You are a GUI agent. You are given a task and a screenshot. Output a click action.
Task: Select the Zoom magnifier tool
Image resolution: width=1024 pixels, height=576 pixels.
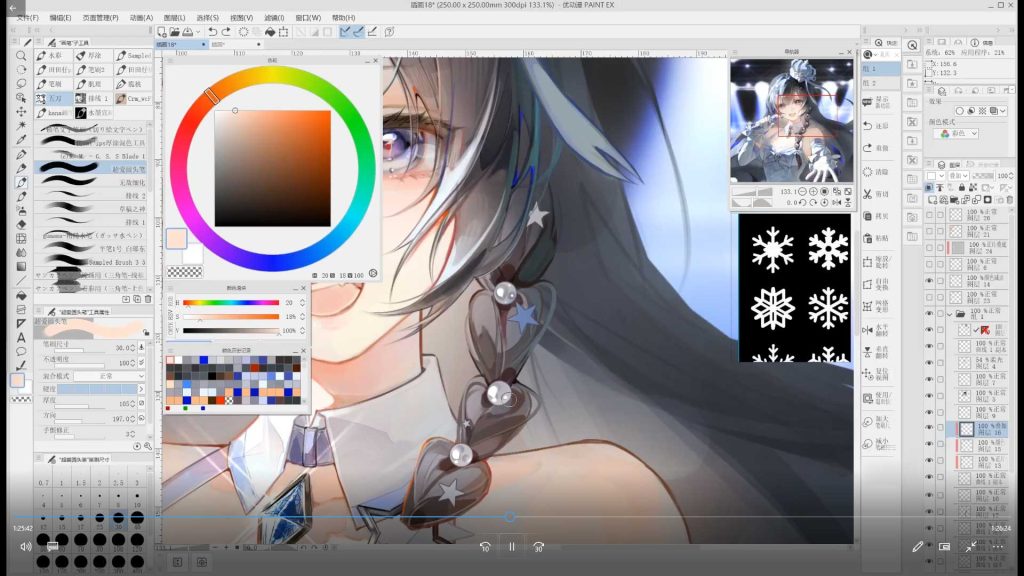[x=21, y=56]
